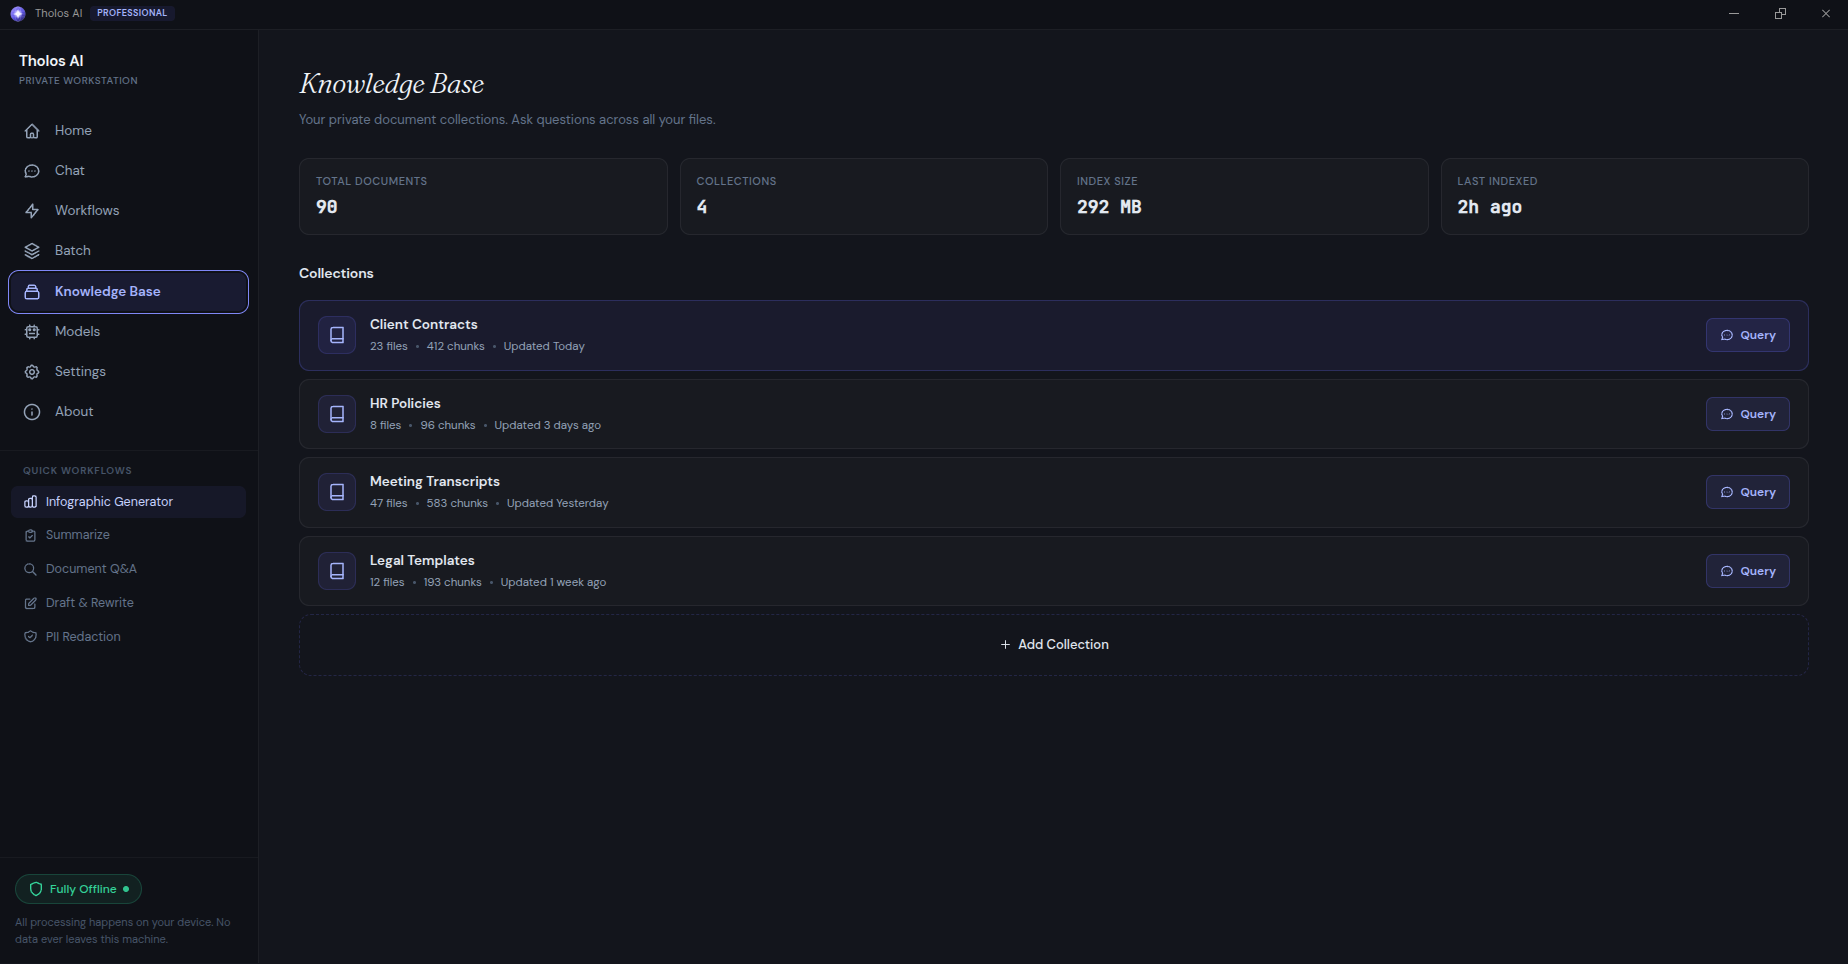Open the Legal Templates collection row
The height and width of the screenshot is (964, 1848).
(1054, 571)
